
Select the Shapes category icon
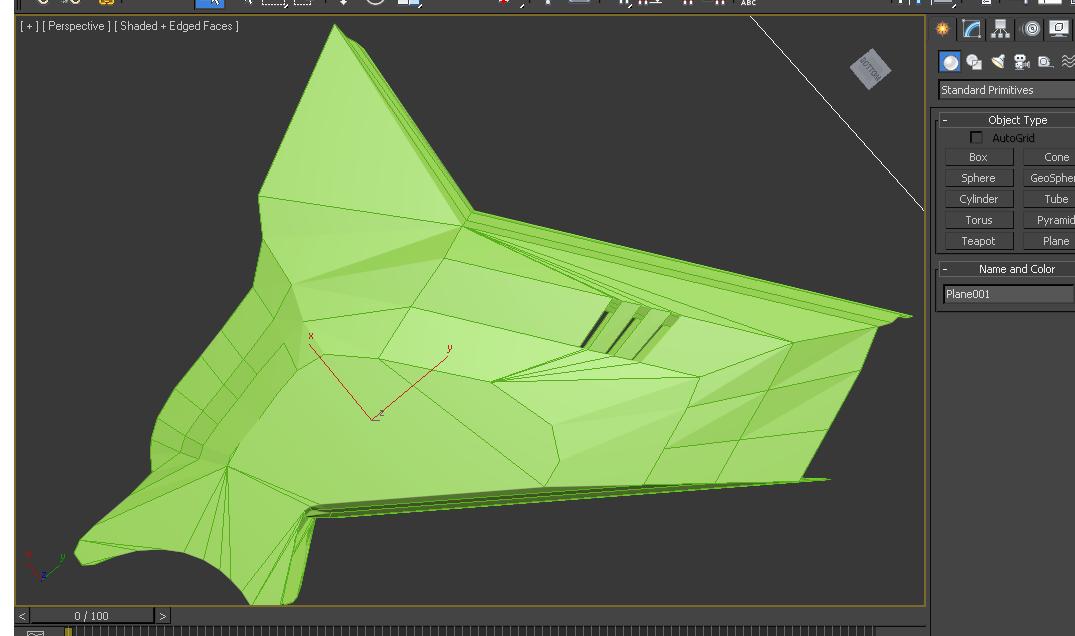click(974, 62)
